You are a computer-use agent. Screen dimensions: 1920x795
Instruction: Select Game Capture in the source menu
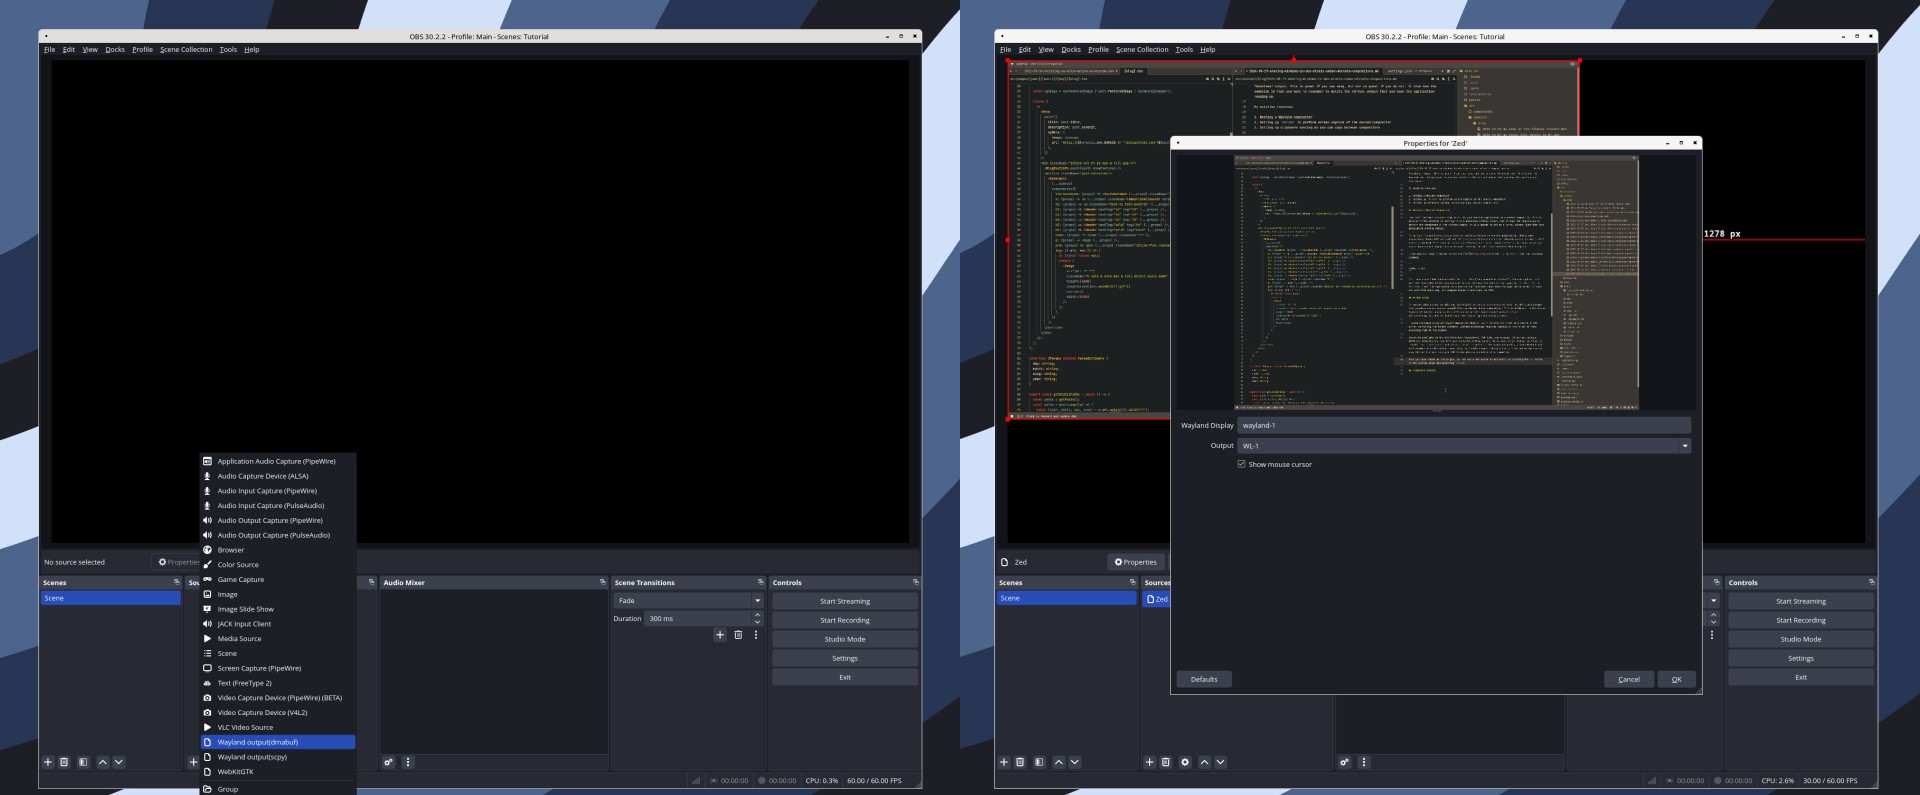coord(278,580)
